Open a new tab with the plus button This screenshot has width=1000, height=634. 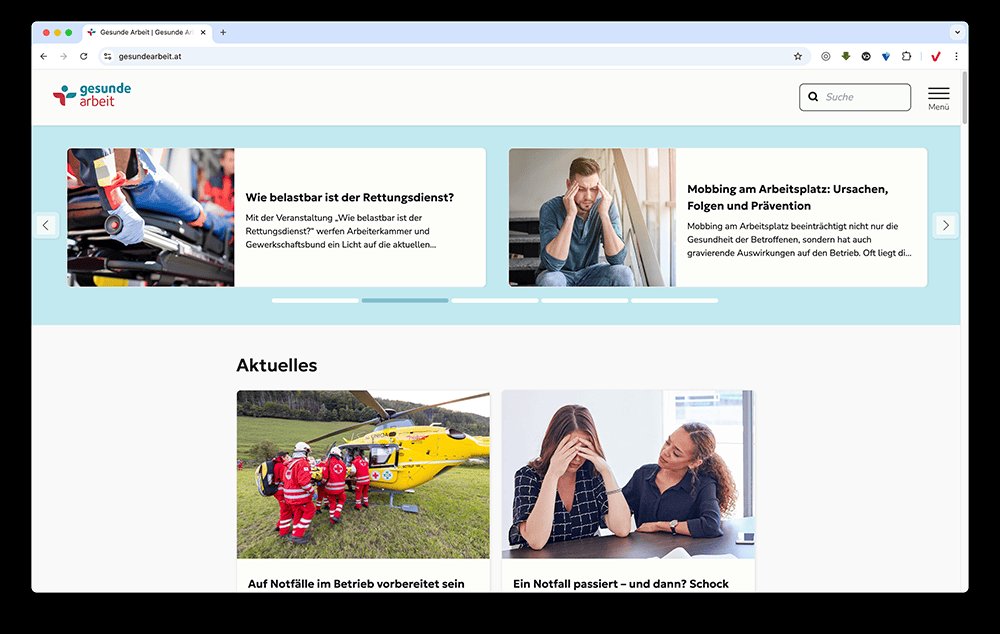click(222, 32)
